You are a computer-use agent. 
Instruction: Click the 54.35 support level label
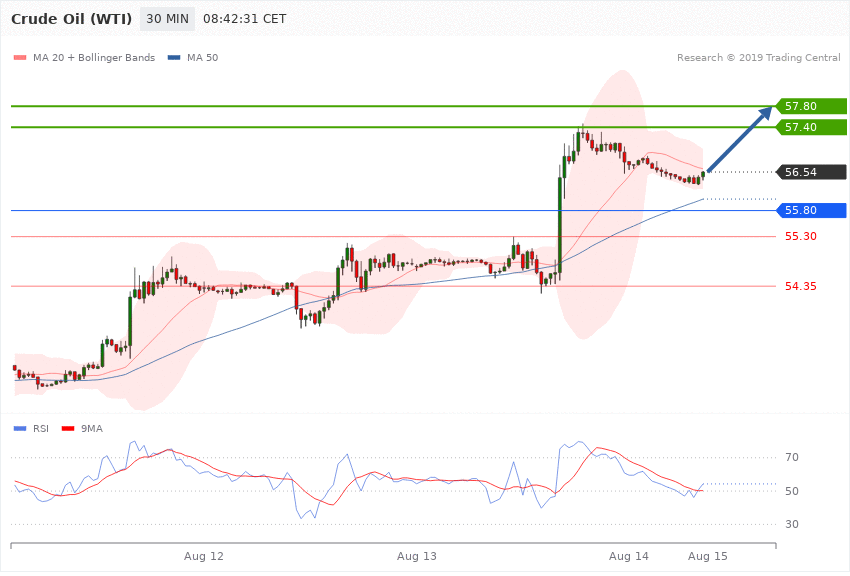801,286
